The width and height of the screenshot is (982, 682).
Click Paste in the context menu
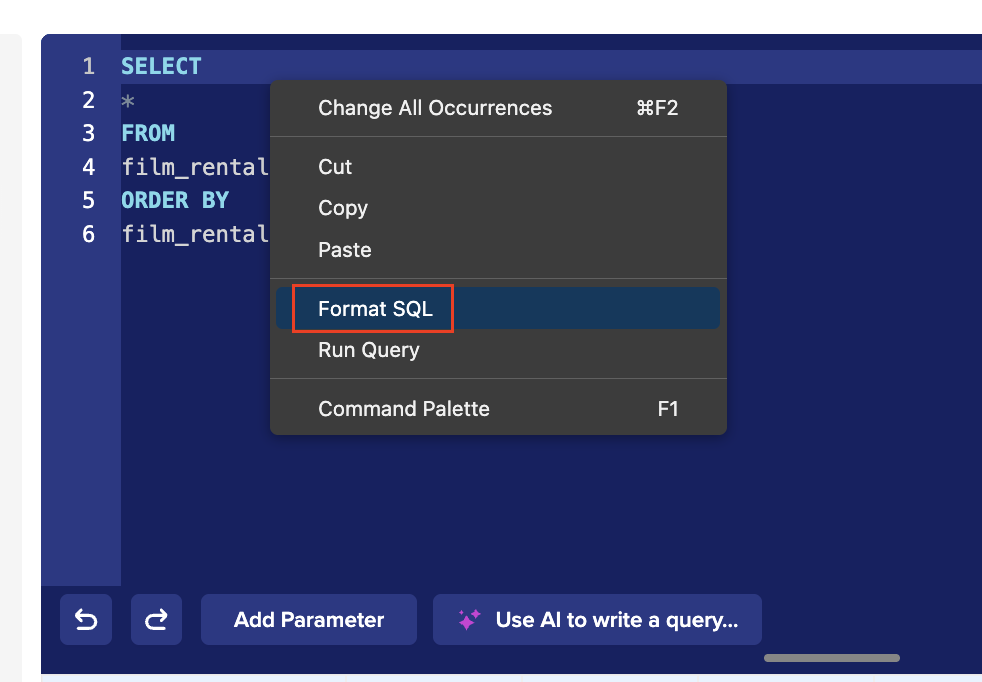coord(345,250)
